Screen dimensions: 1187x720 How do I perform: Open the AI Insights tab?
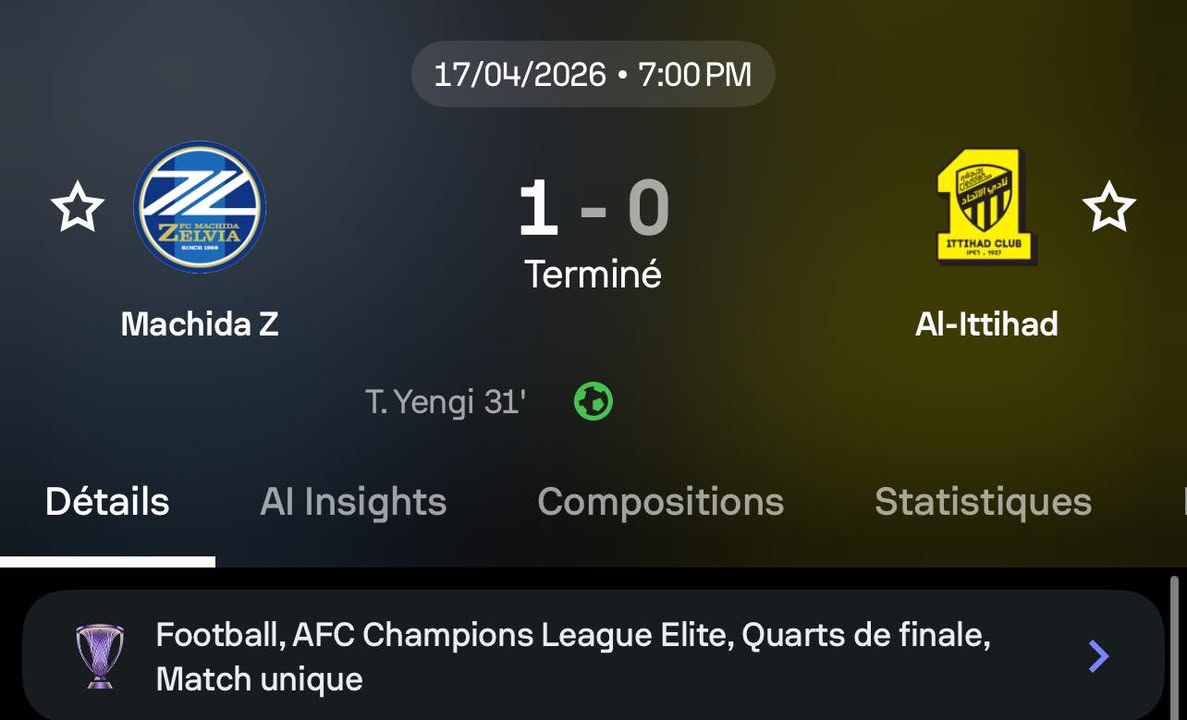pos(353,501)
